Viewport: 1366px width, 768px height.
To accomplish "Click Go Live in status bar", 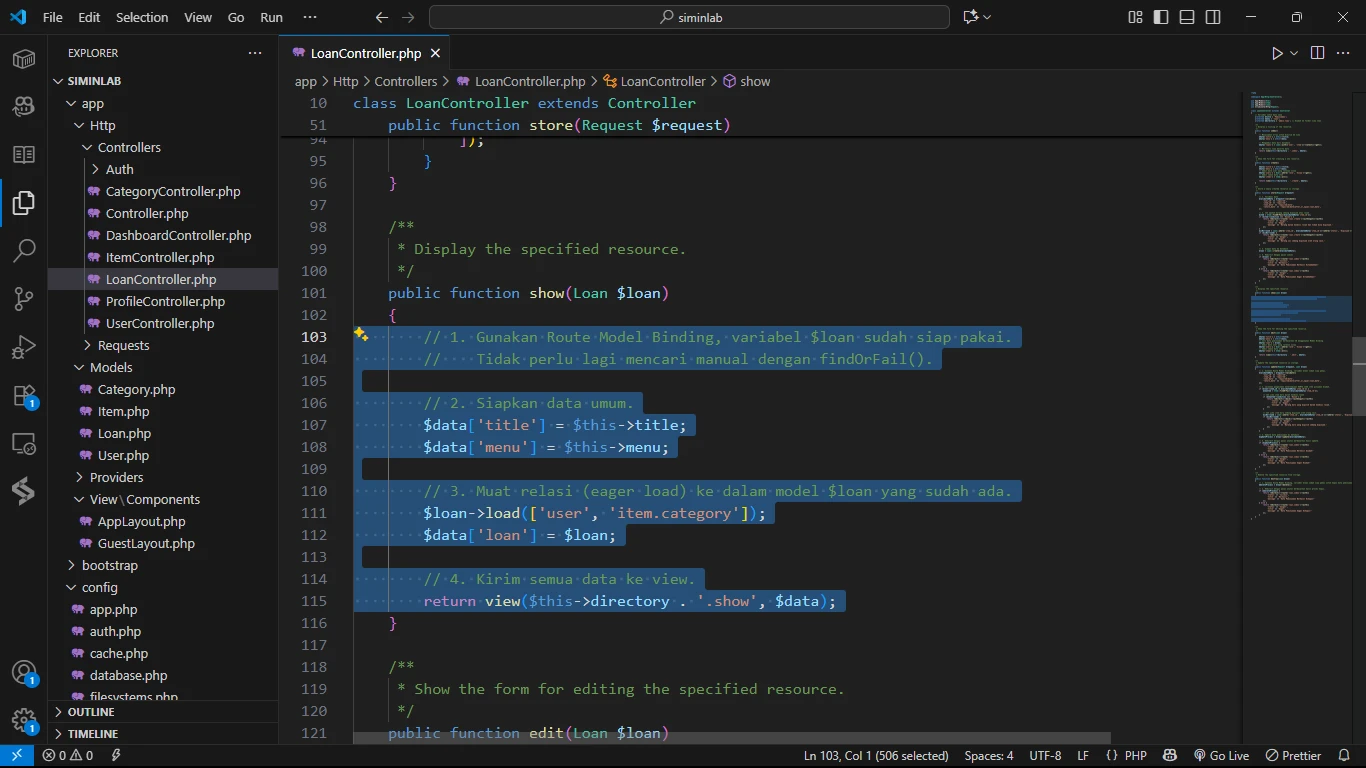I will (x=1221, y=756).
